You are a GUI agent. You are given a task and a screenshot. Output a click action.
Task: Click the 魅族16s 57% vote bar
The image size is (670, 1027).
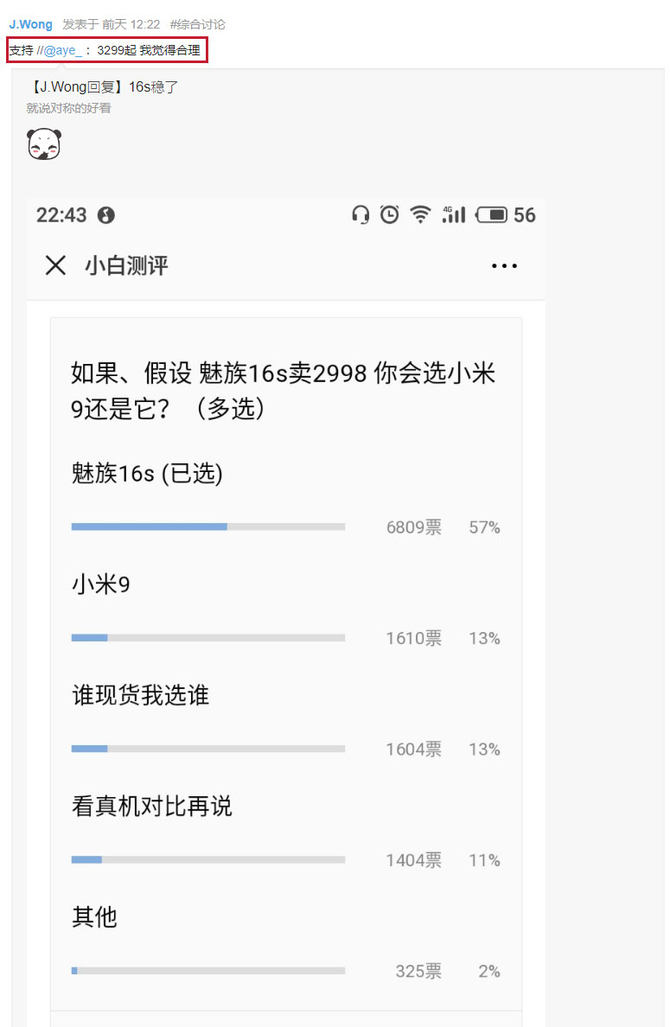(x=208, y=526)
